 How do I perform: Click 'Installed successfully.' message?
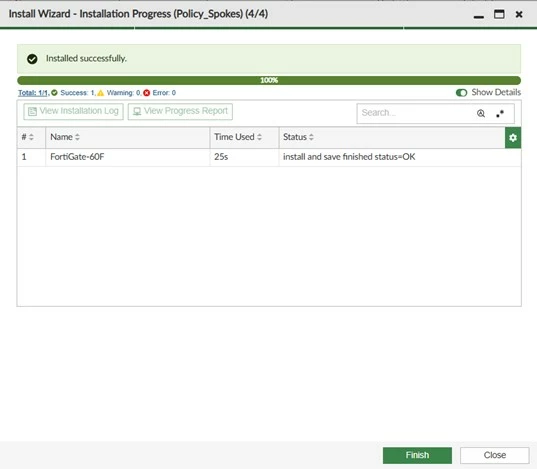point(86,59)
